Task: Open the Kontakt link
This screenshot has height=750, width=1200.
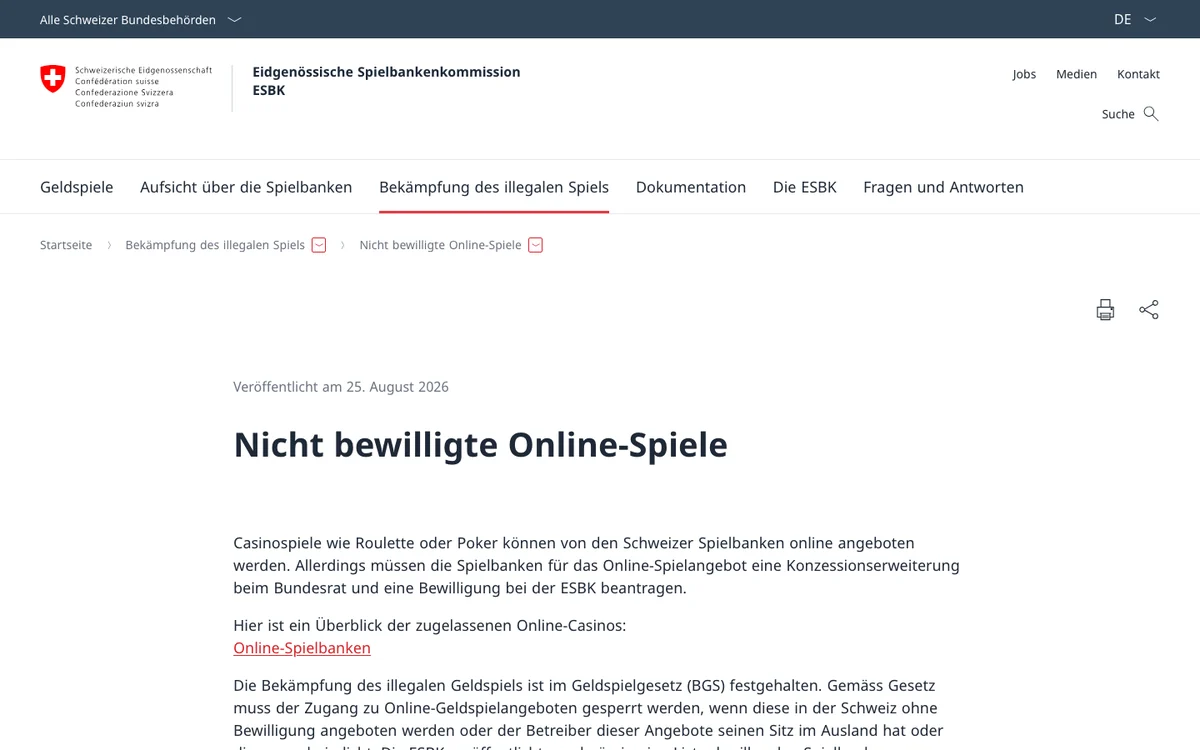Action: [x=1138, y=74]
